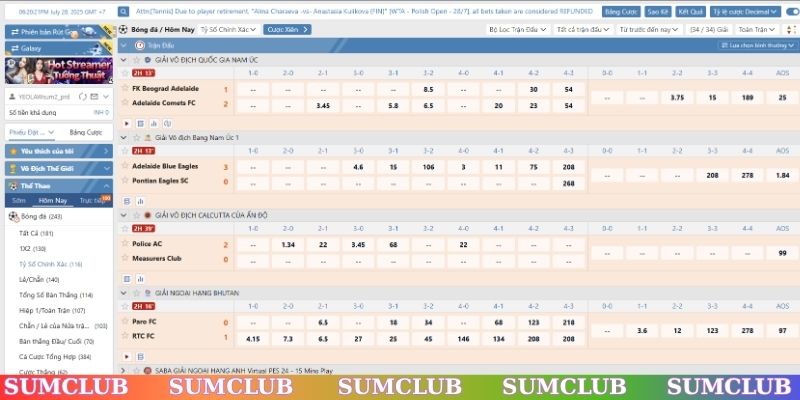Click the Cược Xiên button
The width and height of the screenshot is (800, 400).
pos(287,30)
